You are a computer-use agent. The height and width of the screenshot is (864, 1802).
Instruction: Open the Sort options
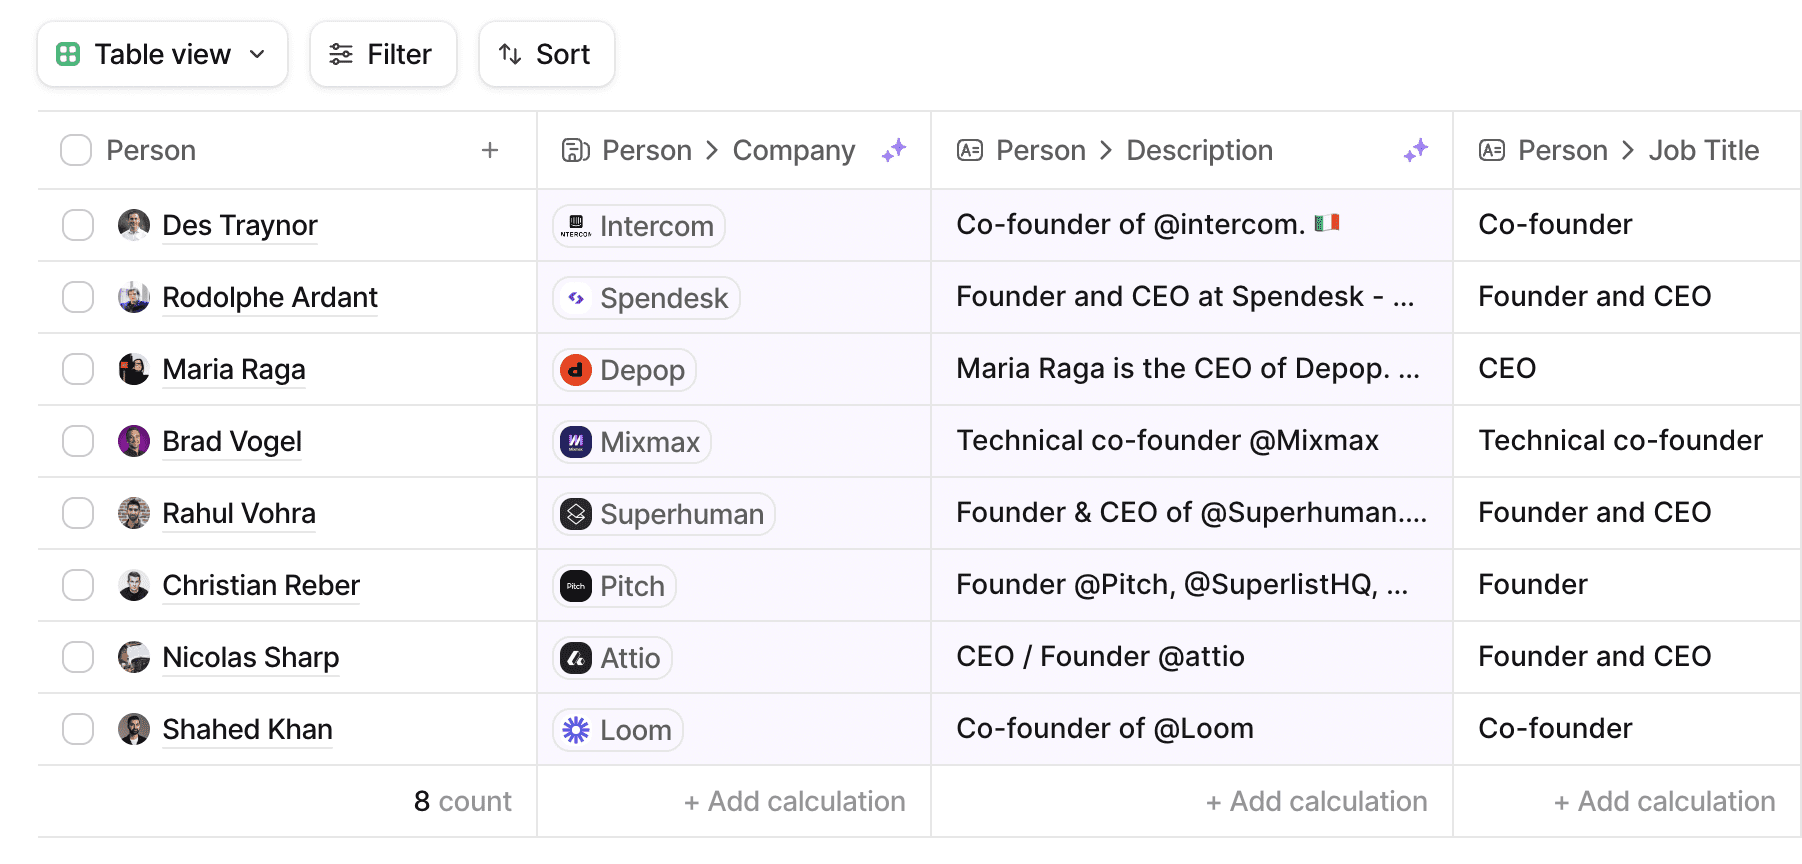[546, 54]
